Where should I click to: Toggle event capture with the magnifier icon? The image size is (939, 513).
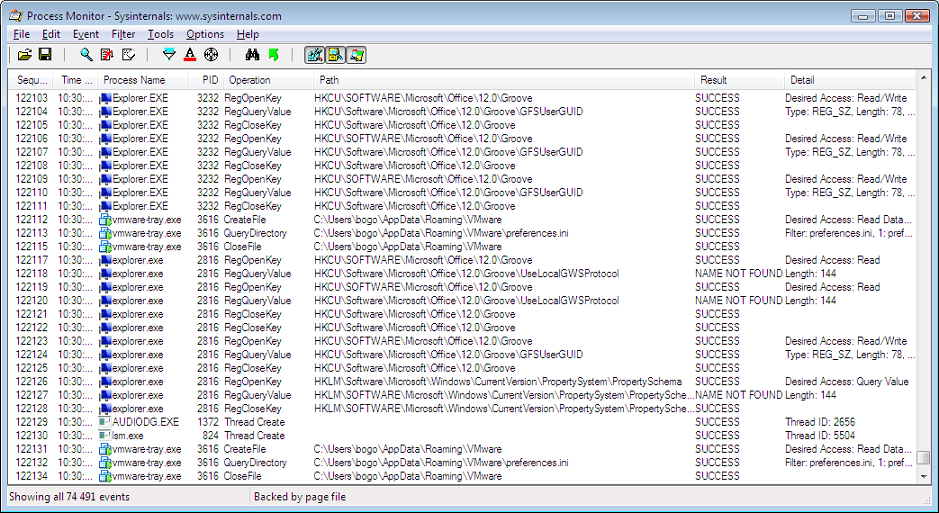point(86,55)
